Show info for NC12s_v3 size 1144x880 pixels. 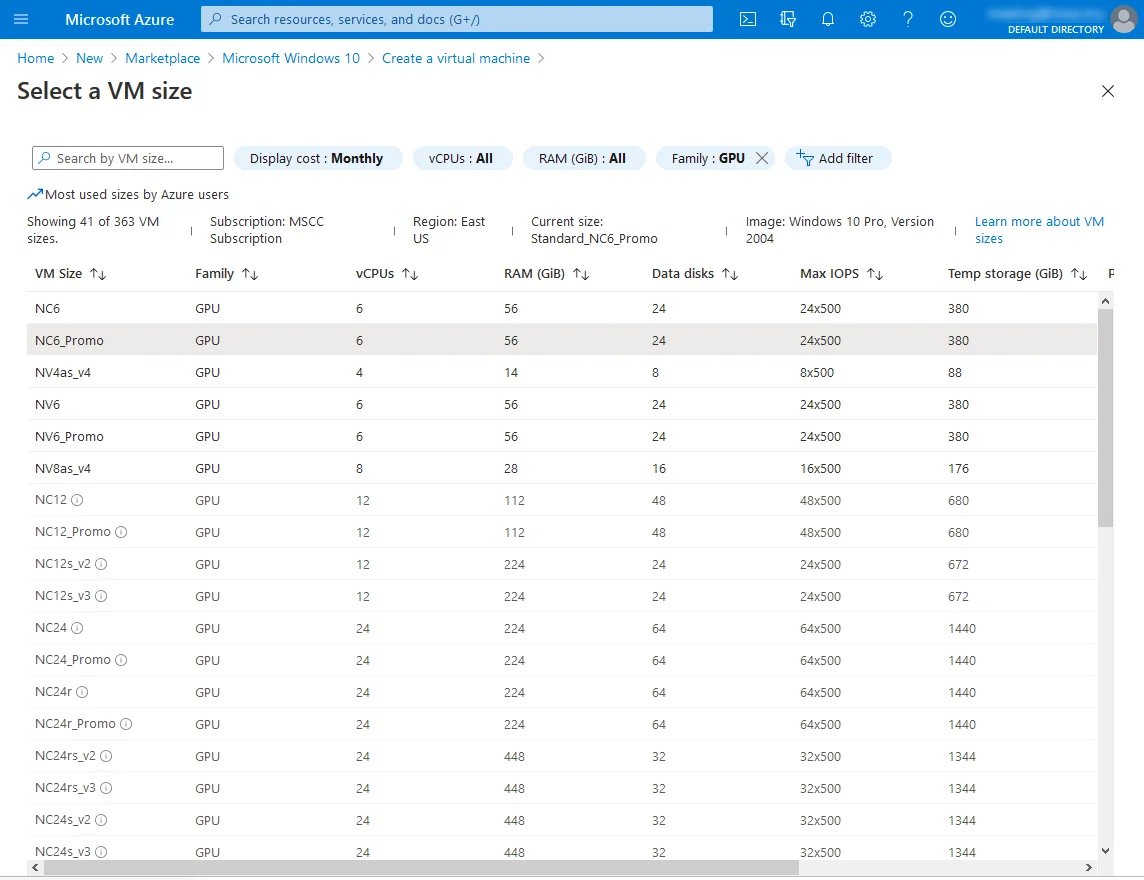pos(101,596)
